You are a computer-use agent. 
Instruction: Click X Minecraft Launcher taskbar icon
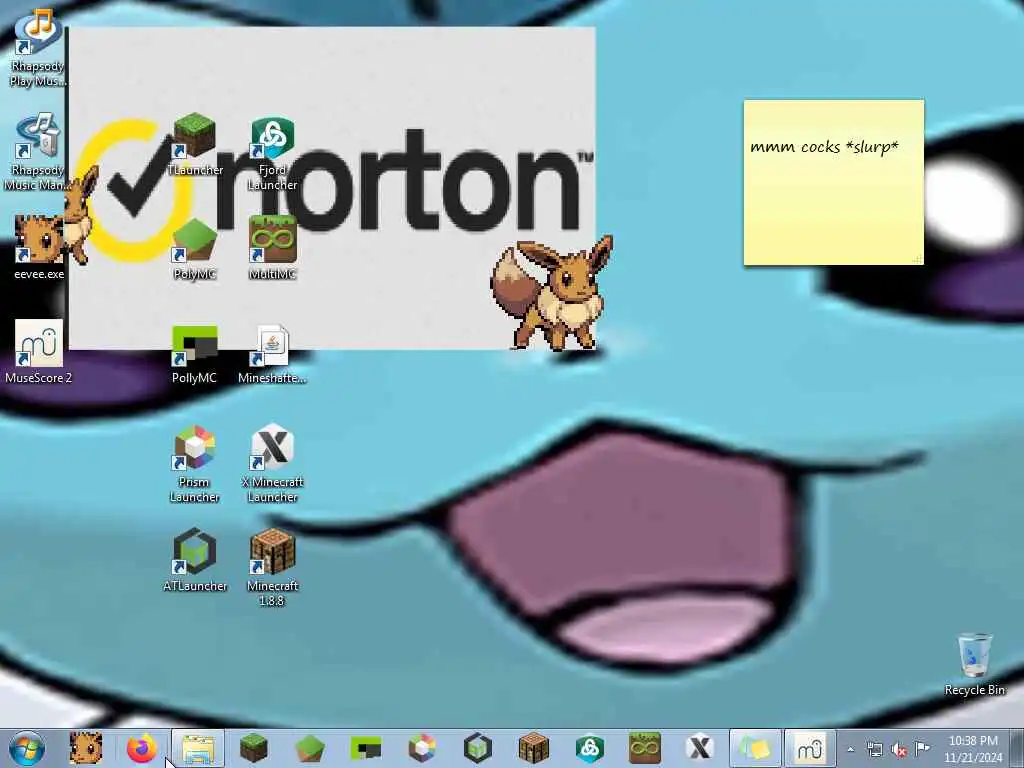[700, 748]
